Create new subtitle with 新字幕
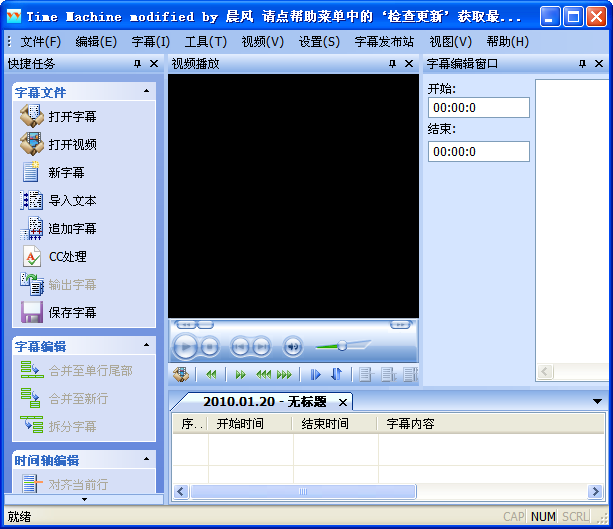613x529 pixels. click(53, 172)
